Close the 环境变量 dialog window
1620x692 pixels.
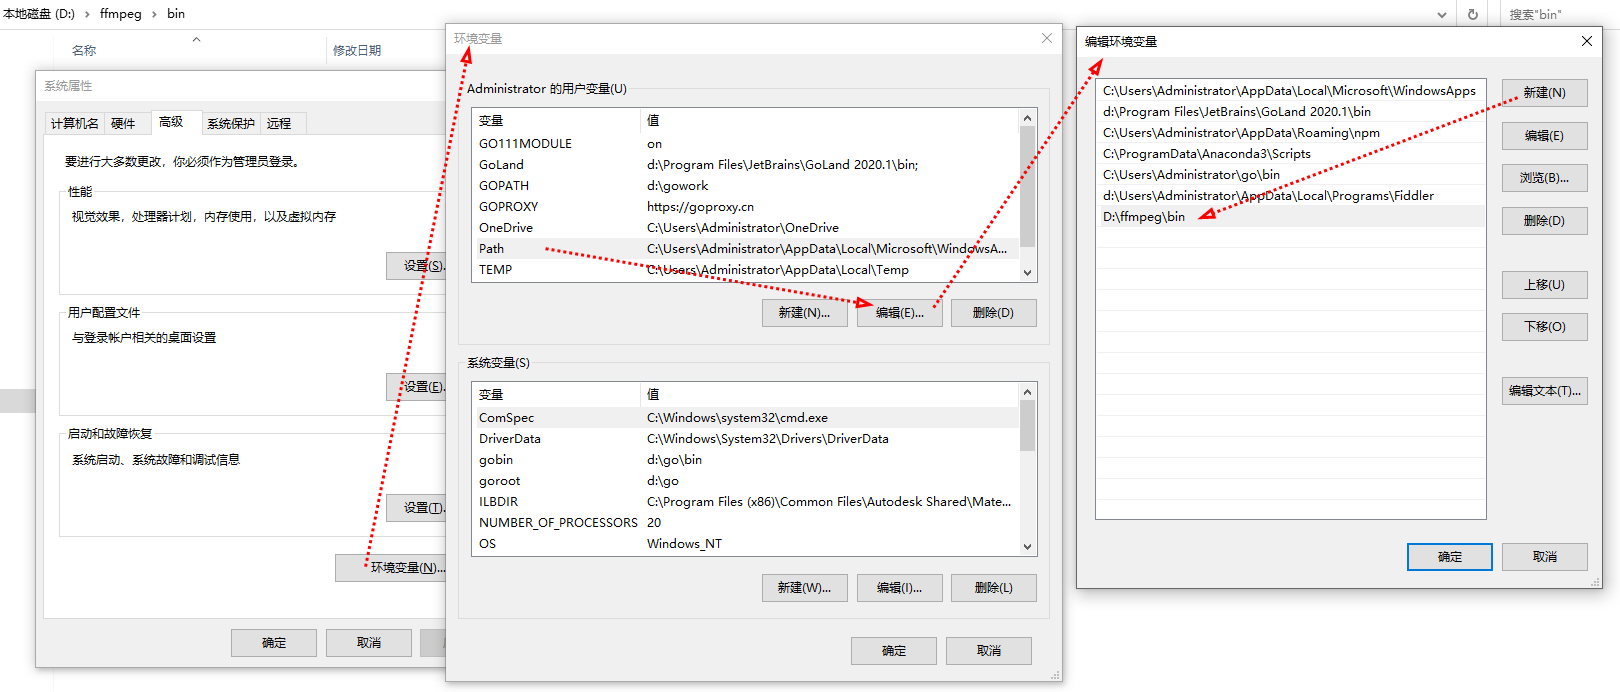1046,38
